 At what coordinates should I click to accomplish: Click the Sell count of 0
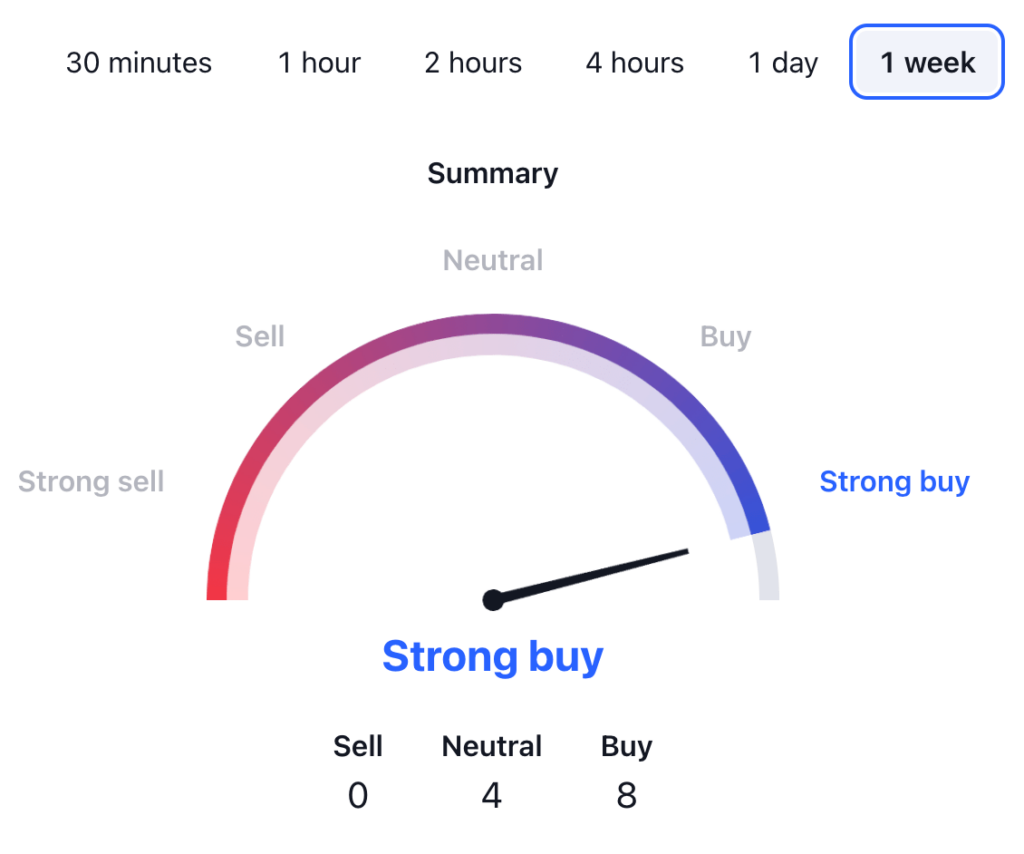coord(358,796)
